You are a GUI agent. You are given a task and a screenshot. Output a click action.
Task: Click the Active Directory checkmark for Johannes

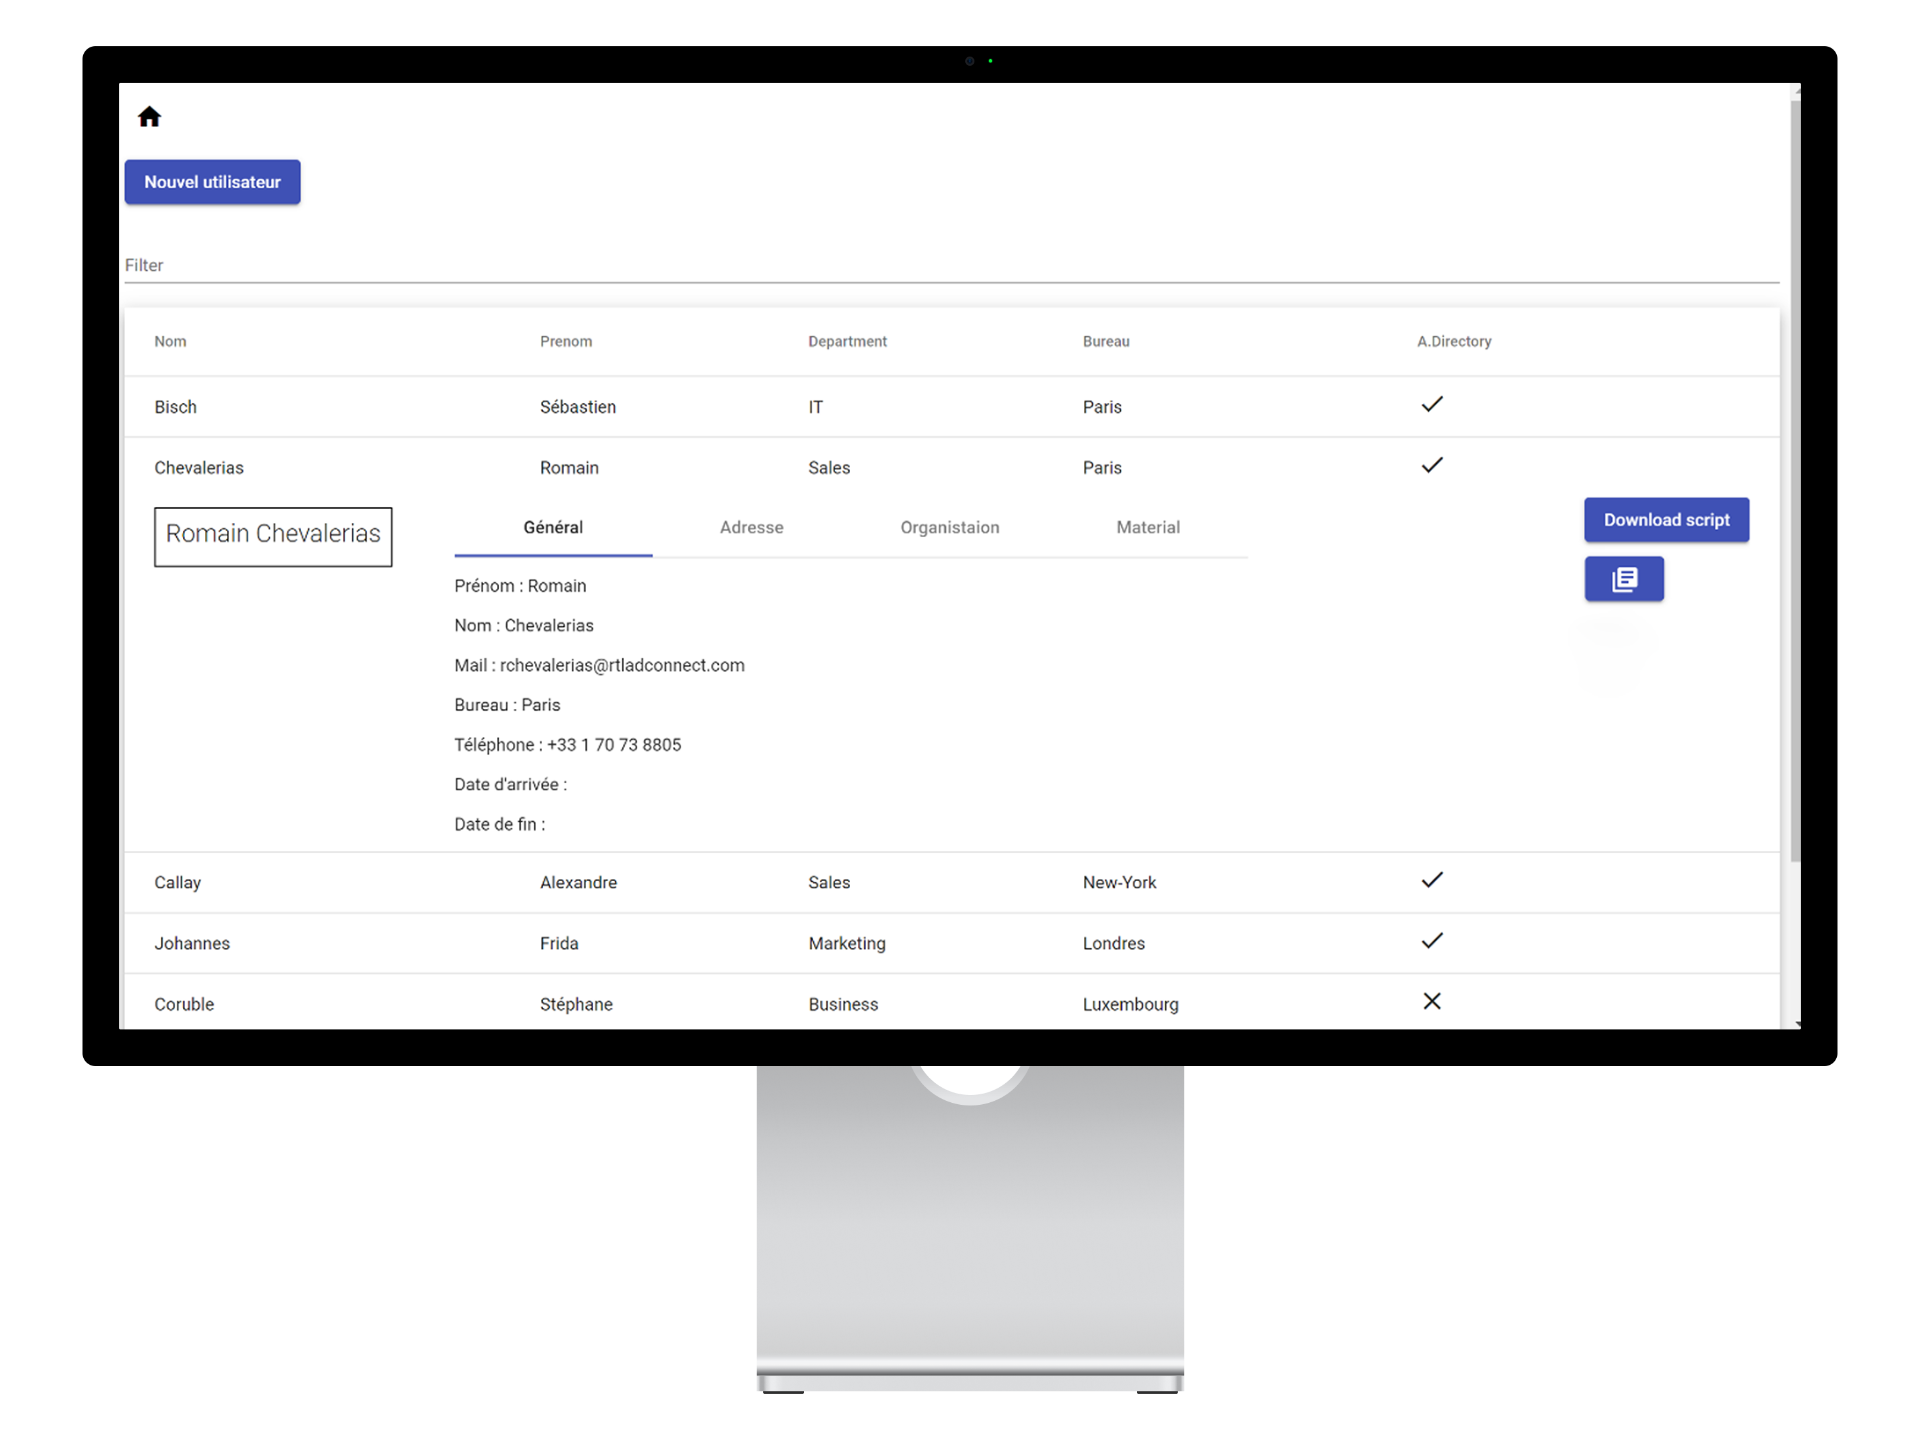pyautogui.click(x=1432, y=941)
